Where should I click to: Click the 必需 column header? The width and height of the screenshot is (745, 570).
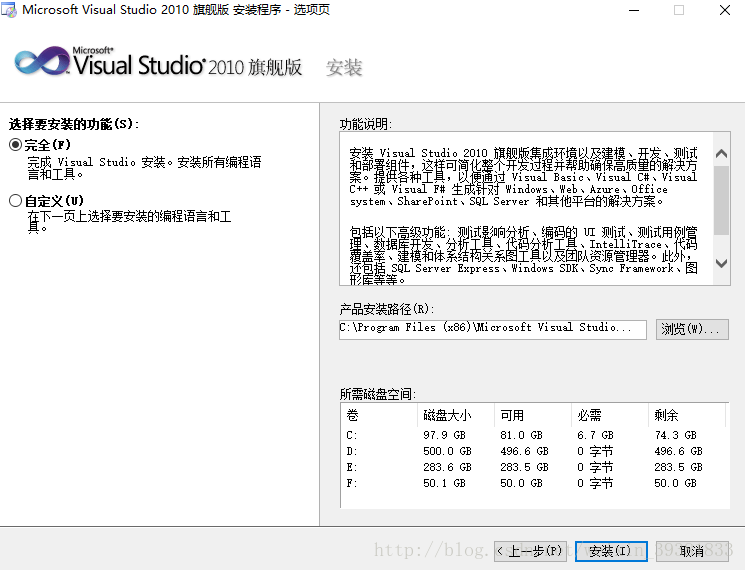(610, 415)
